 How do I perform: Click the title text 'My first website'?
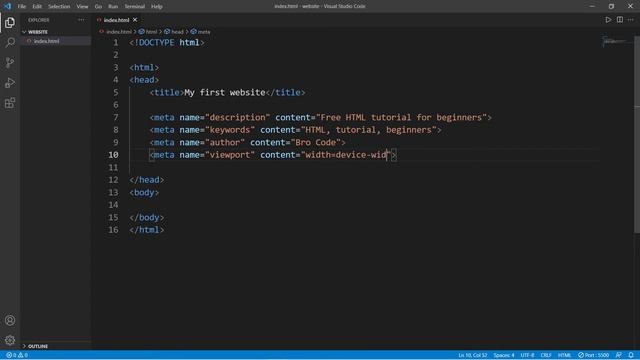click(x=225, y=93)
